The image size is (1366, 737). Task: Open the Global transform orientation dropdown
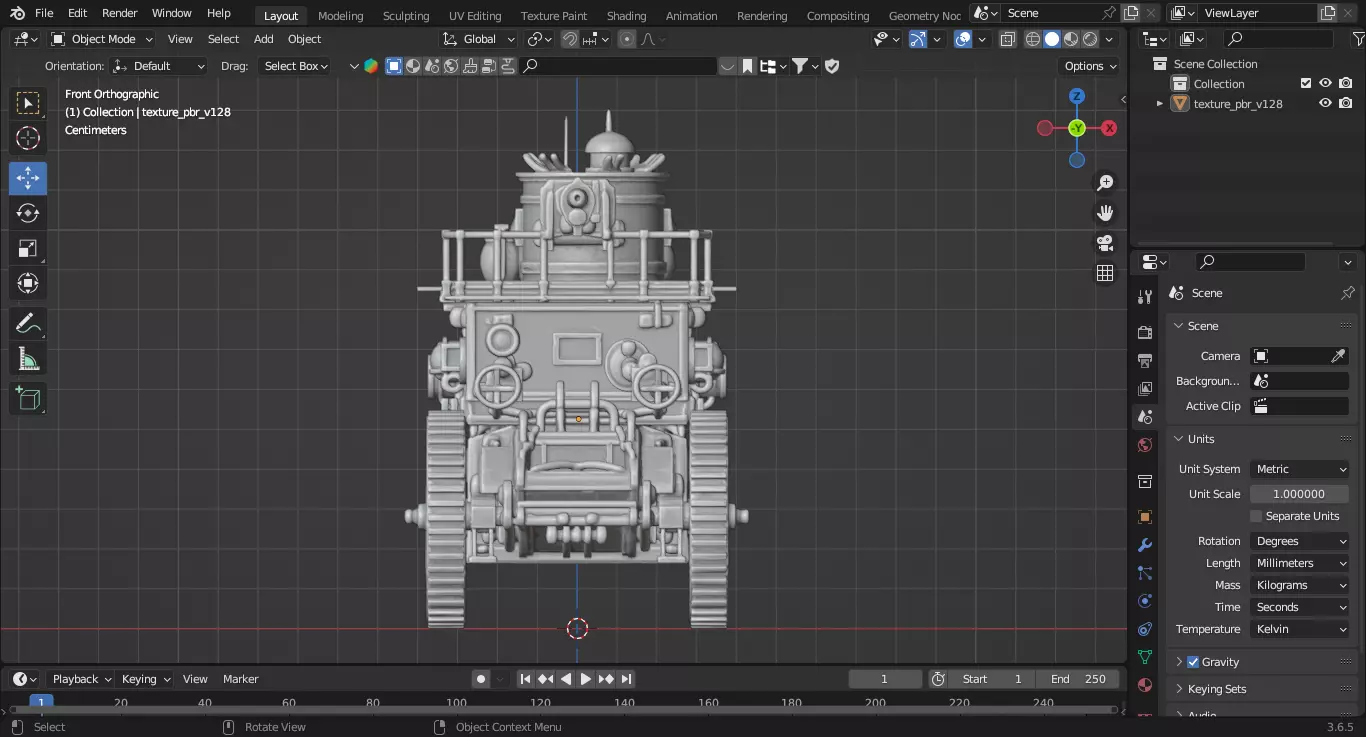click(479, 39)
